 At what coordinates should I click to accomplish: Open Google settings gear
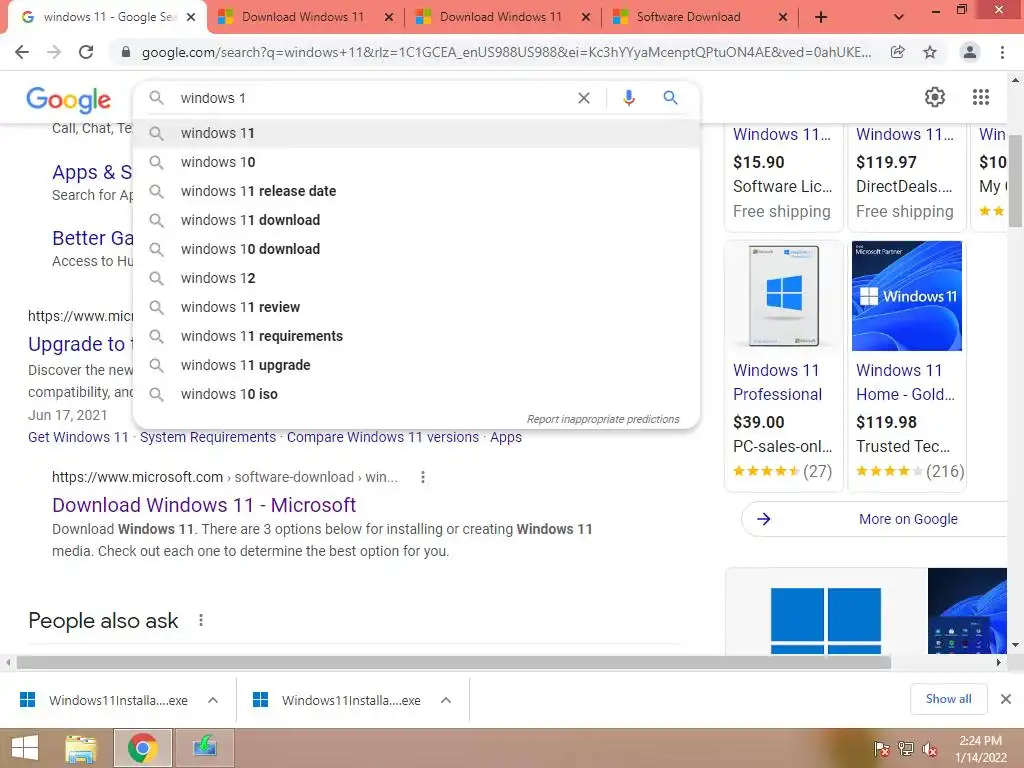(935, 97)
